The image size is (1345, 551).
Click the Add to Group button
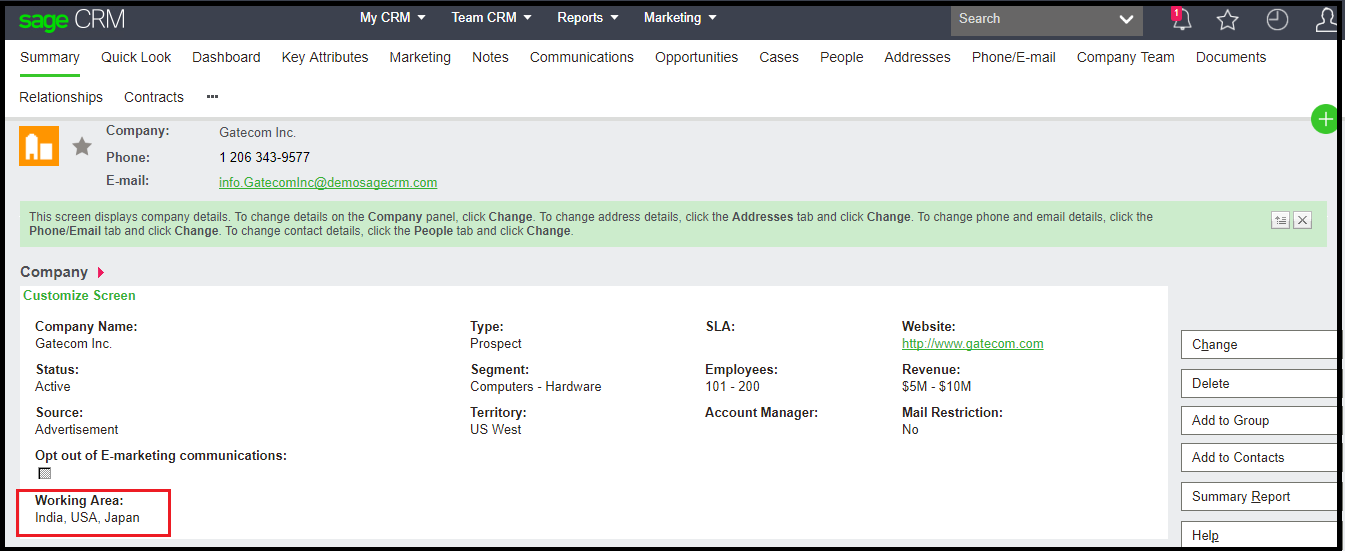[1261, 420]
